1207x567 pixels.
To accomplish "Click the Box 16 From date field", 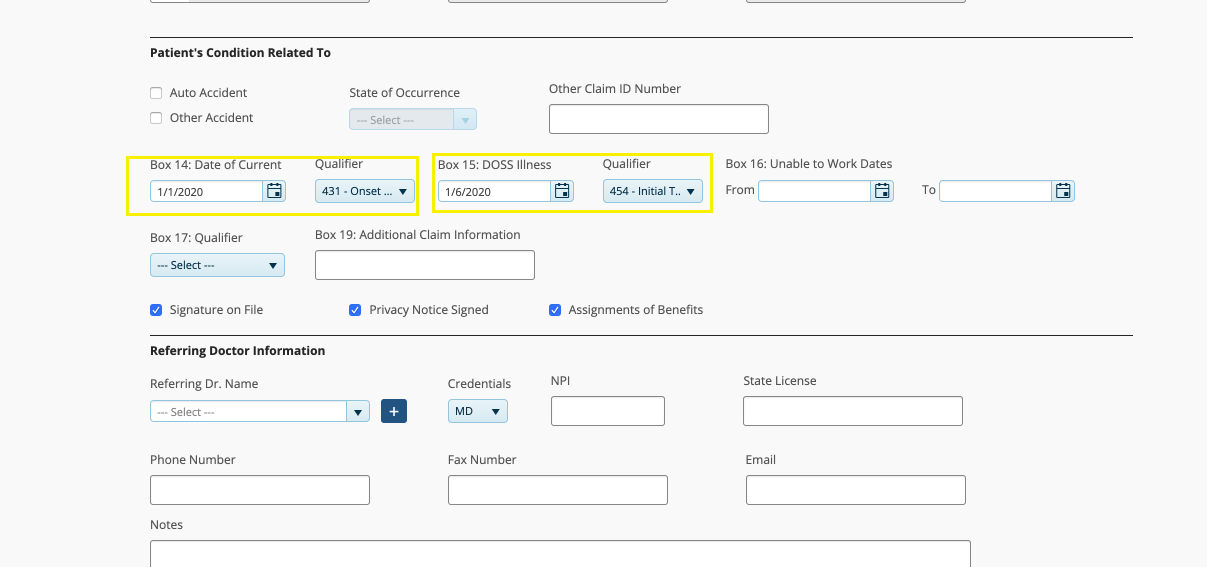I will coord(815,190).
